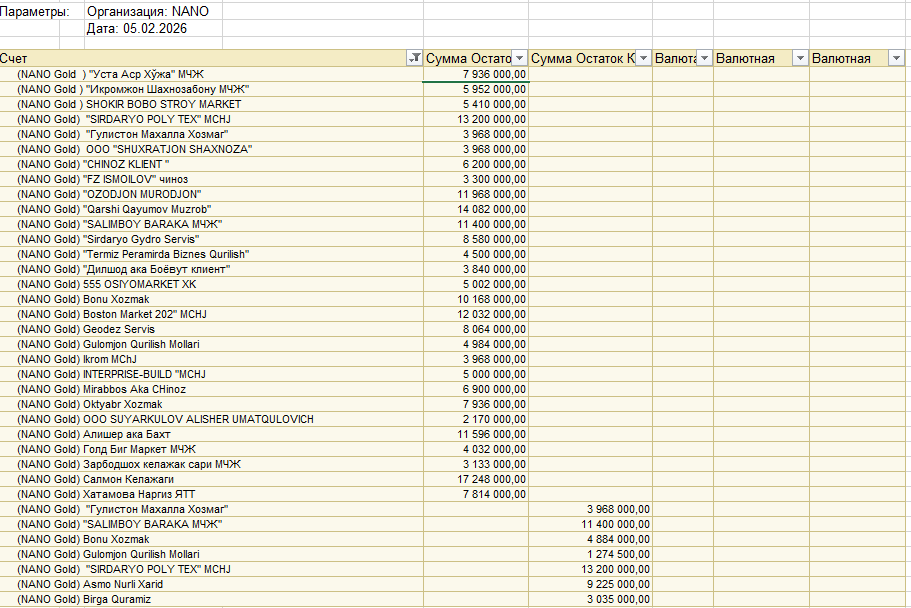Open filter dropdown of the Валютная column beside Валюта

pos(800,58)
